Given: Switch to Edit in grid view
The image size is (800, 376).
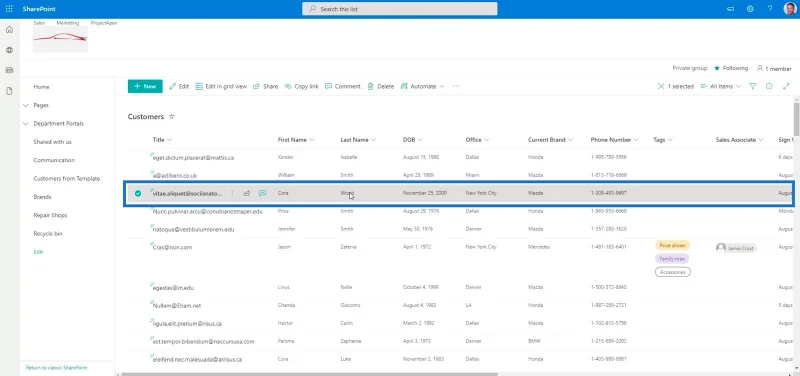Looking at the screenshot, I should coord(221,86).
